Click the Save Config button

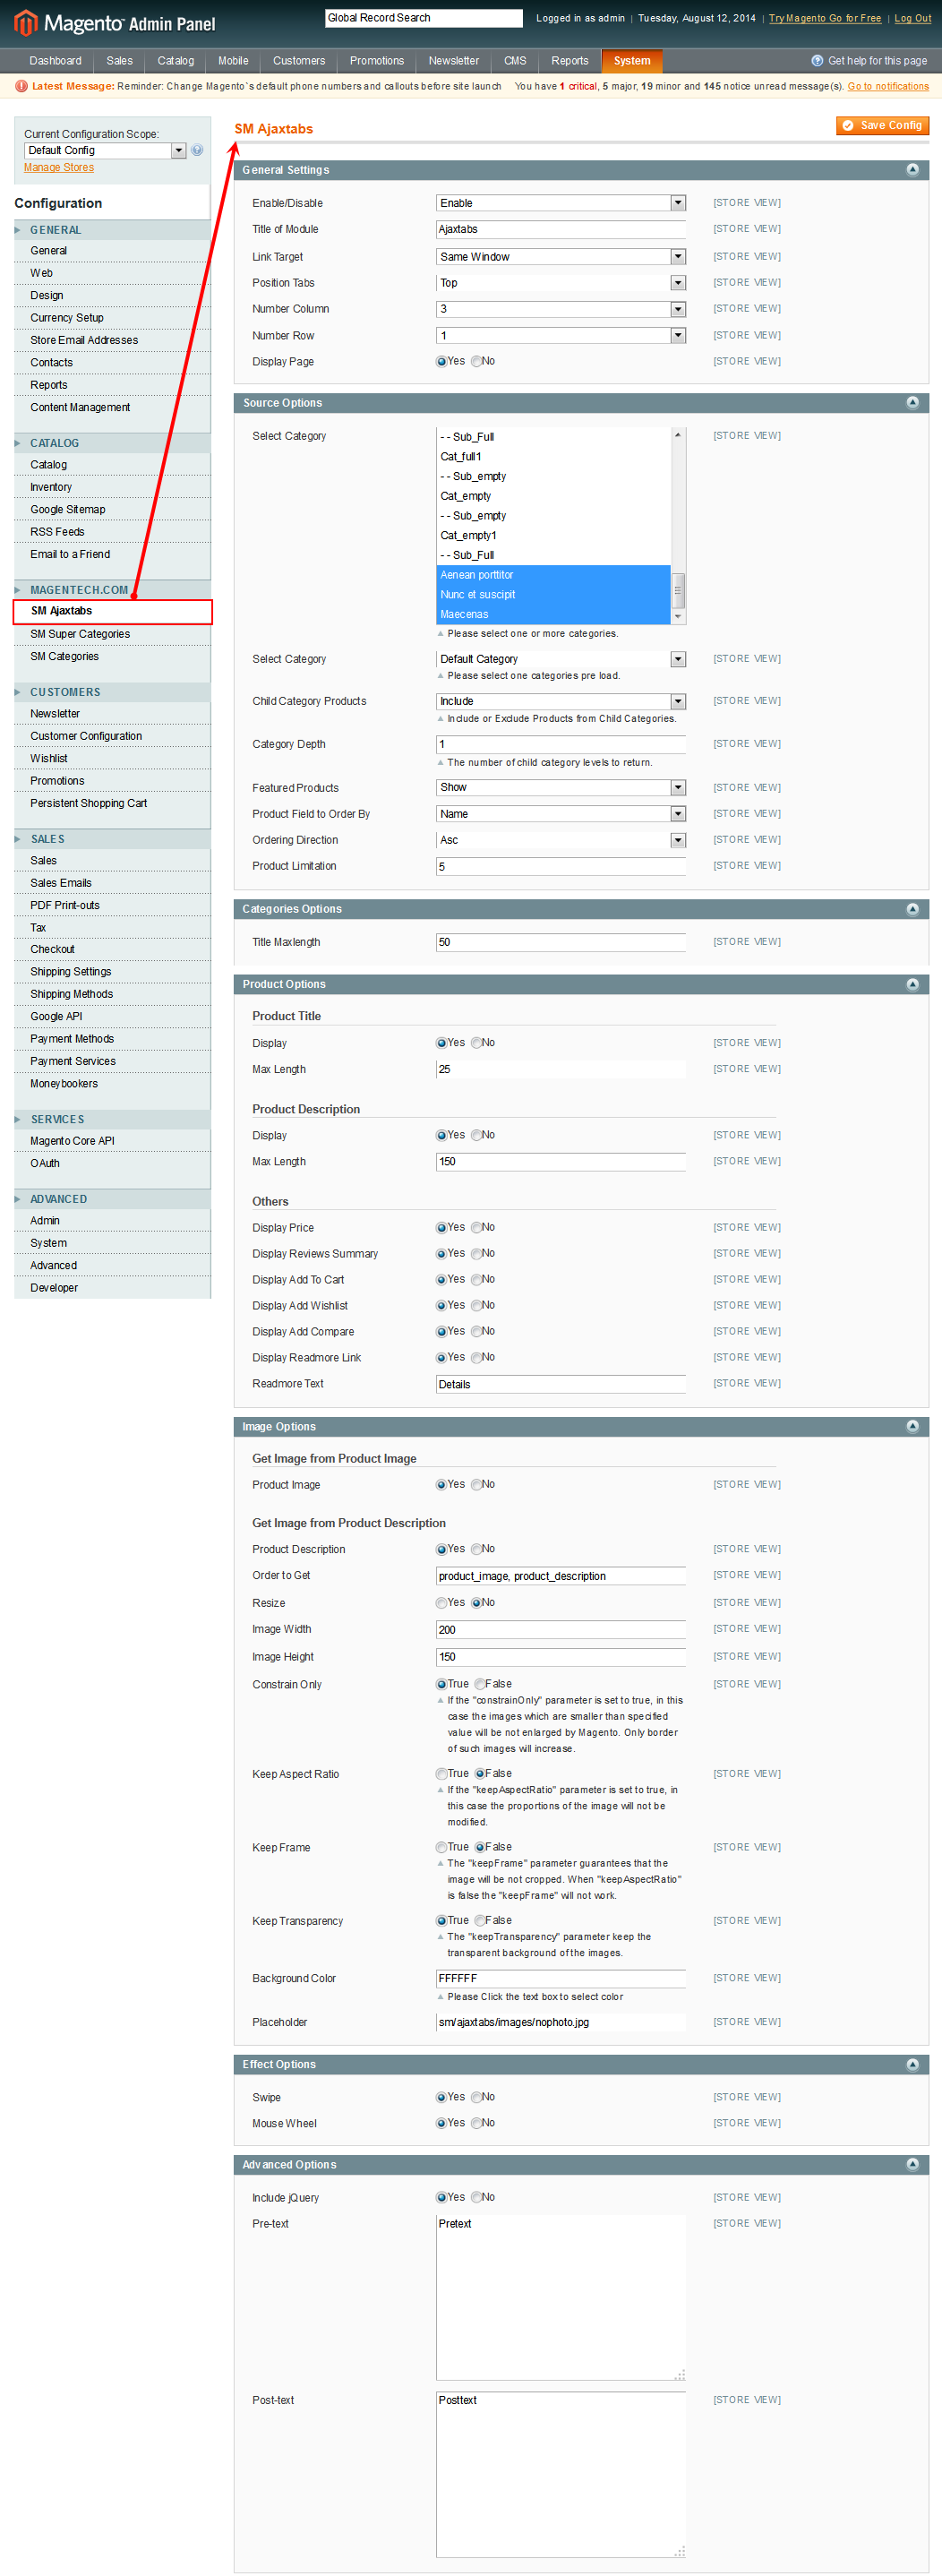[883, 126]
